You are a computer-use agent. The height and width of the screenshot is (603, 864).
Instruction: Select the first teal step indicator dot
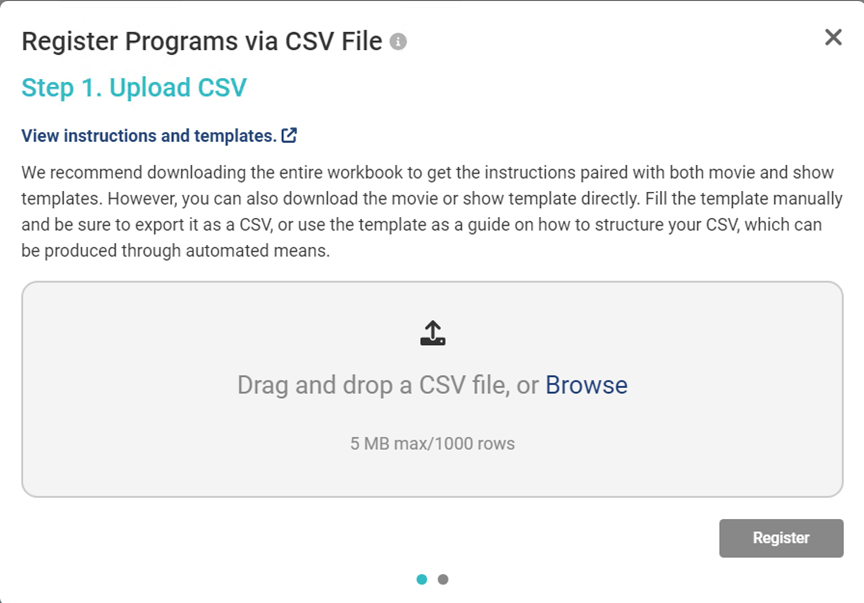(x=422, y=579)
